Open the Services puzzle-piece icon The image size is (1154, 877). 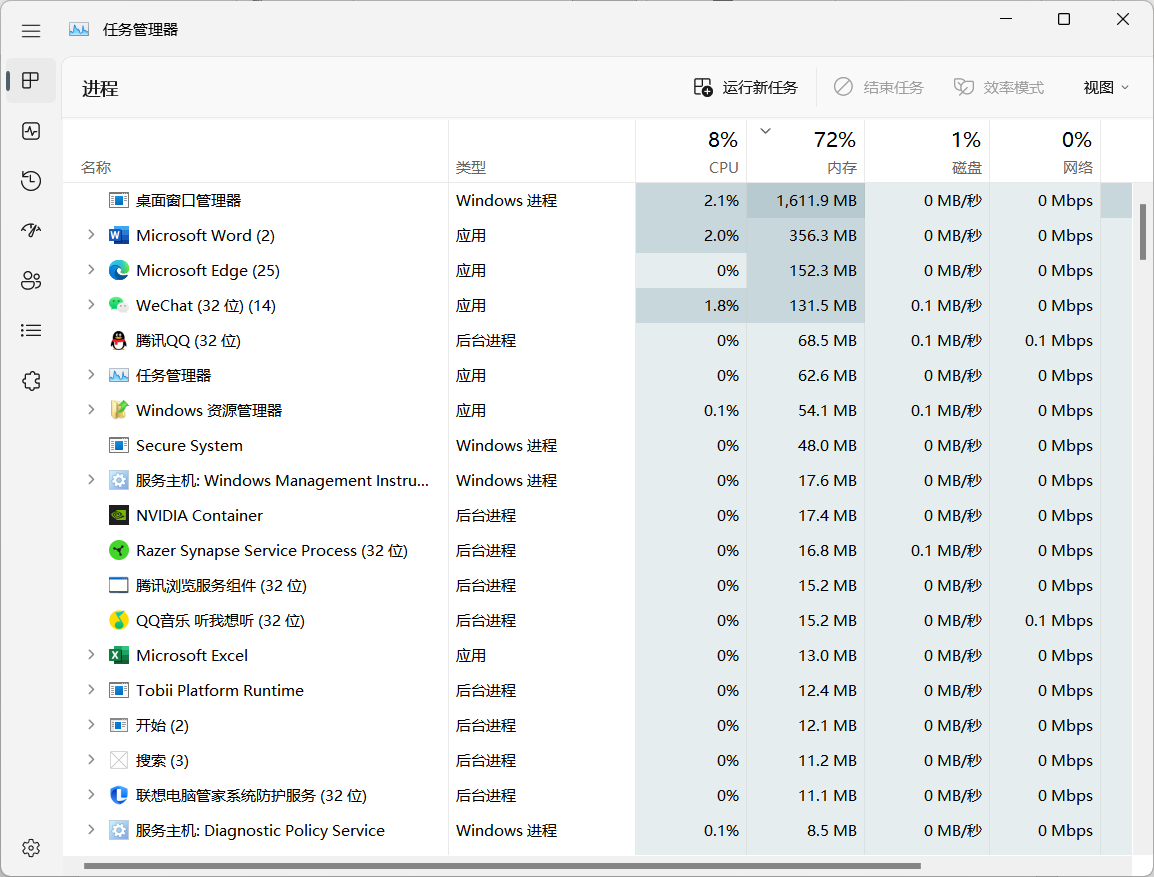31,381
